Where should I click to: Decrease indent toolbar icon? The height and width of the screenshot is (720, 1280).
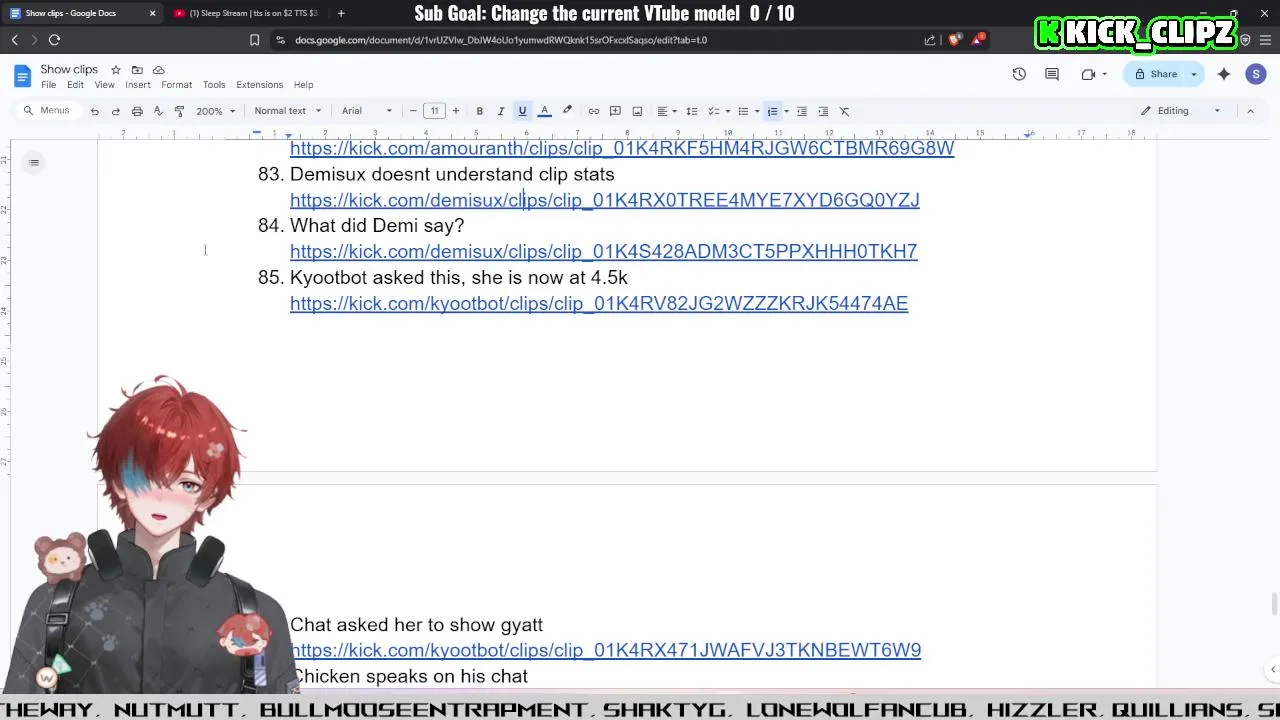click(x=802, y=111)
